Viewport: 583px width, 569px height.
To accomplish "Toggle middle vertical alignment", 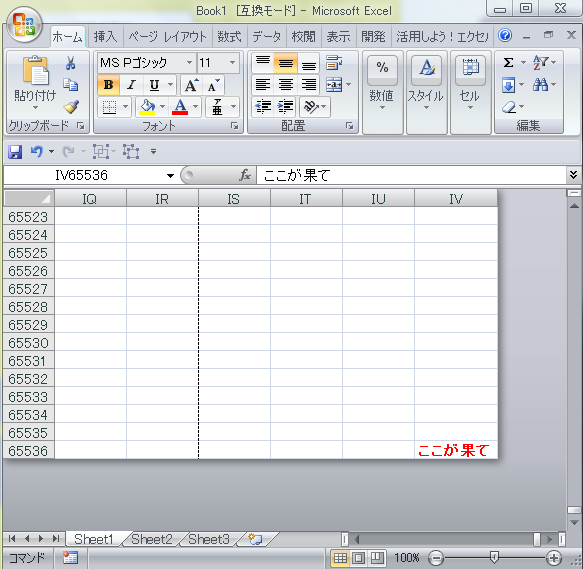I will pos(286,63).
